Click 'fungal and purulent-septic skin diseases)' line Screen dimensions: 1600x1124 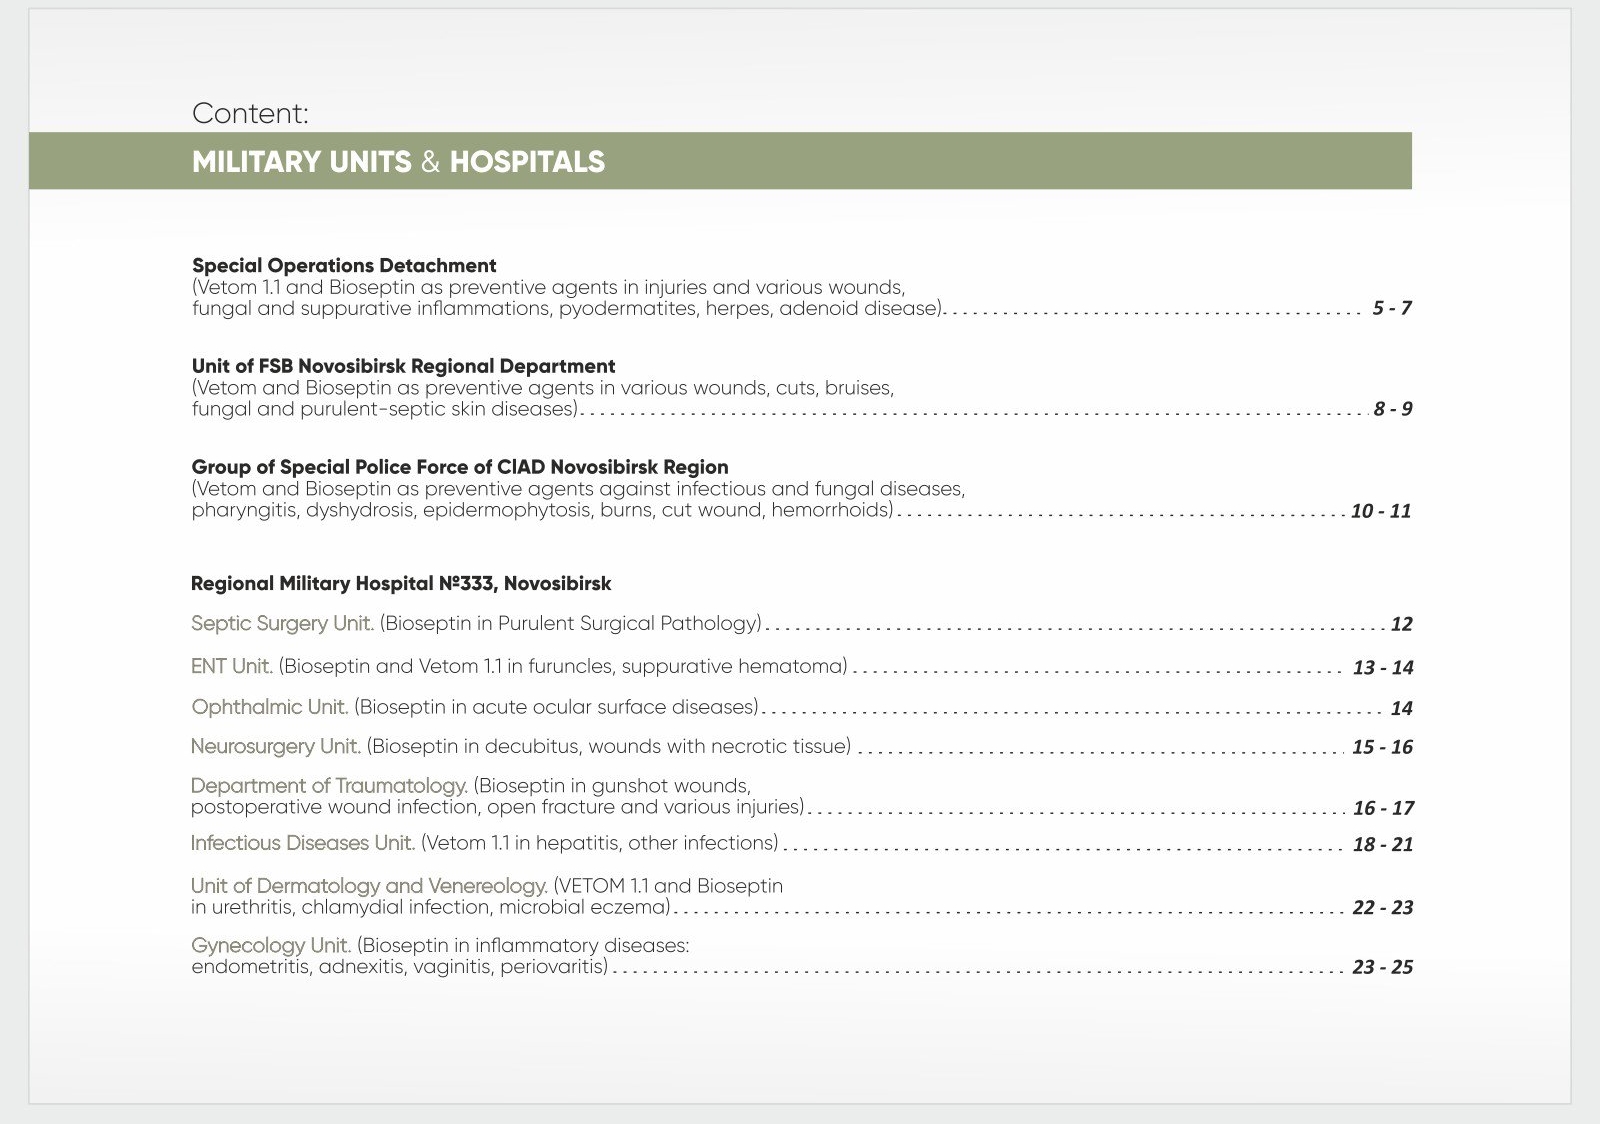385,409
